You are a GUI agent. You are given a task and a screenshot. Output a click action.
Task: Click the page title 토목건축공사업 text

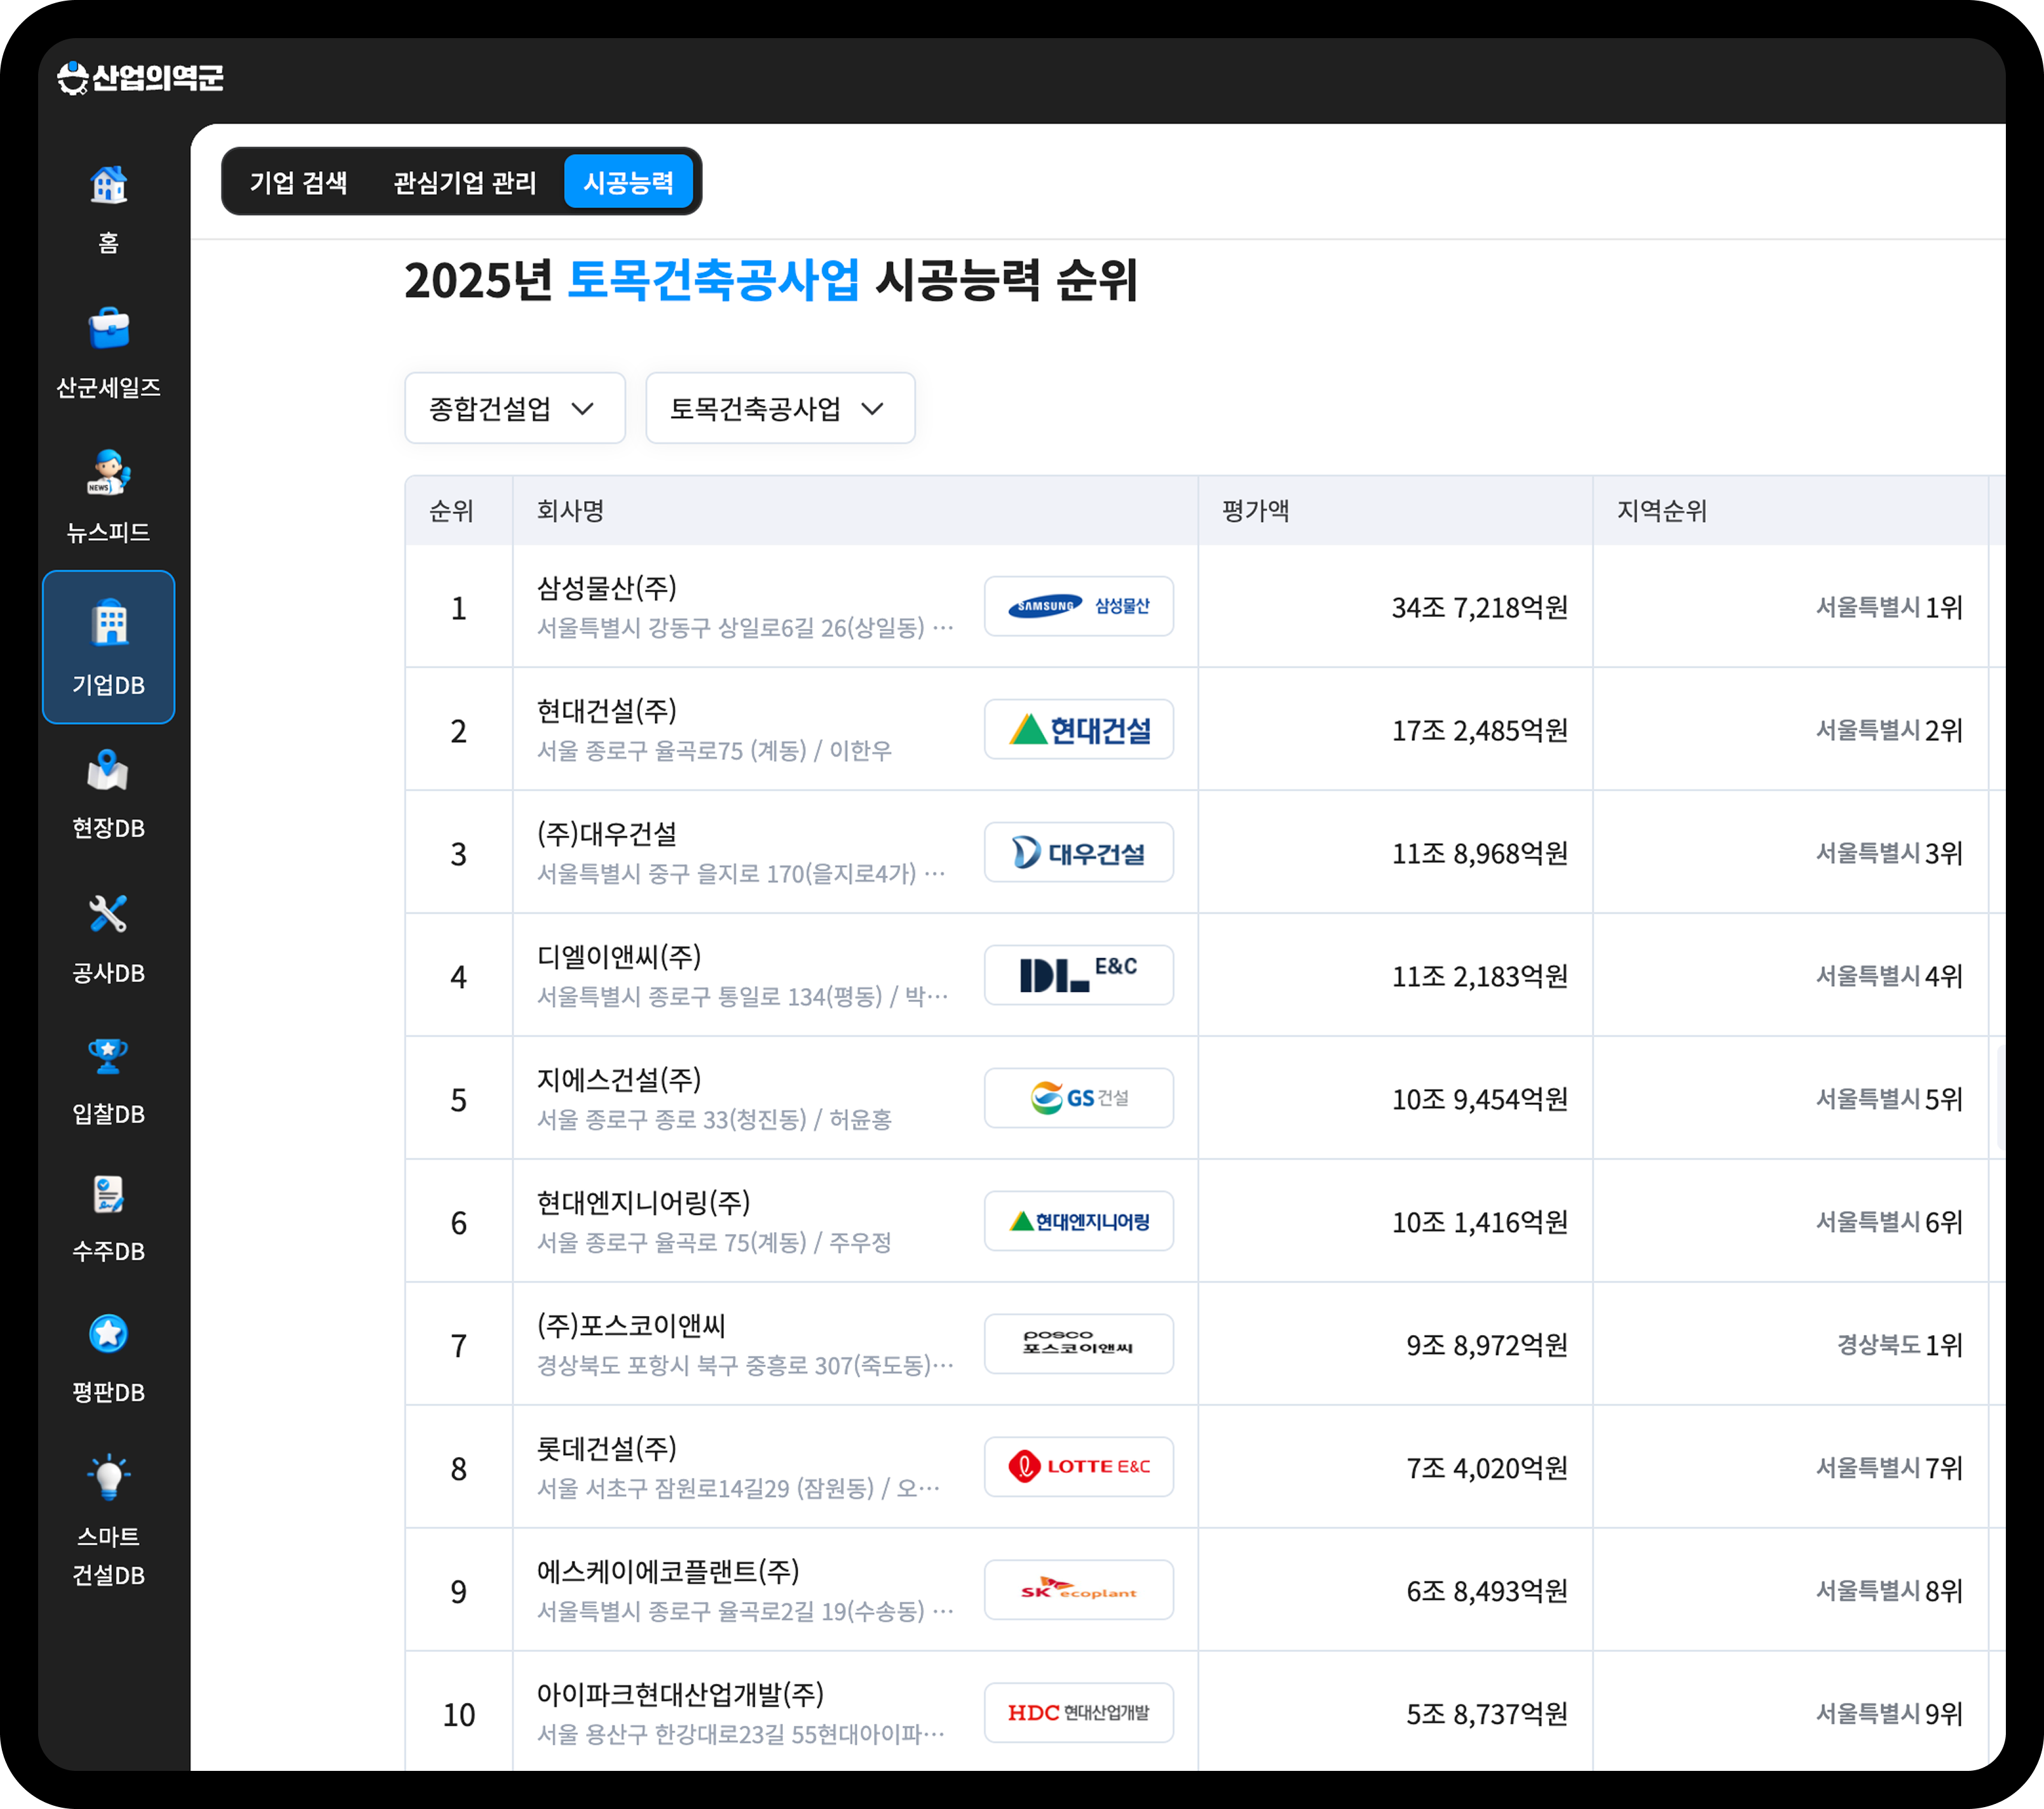point(713,279)
